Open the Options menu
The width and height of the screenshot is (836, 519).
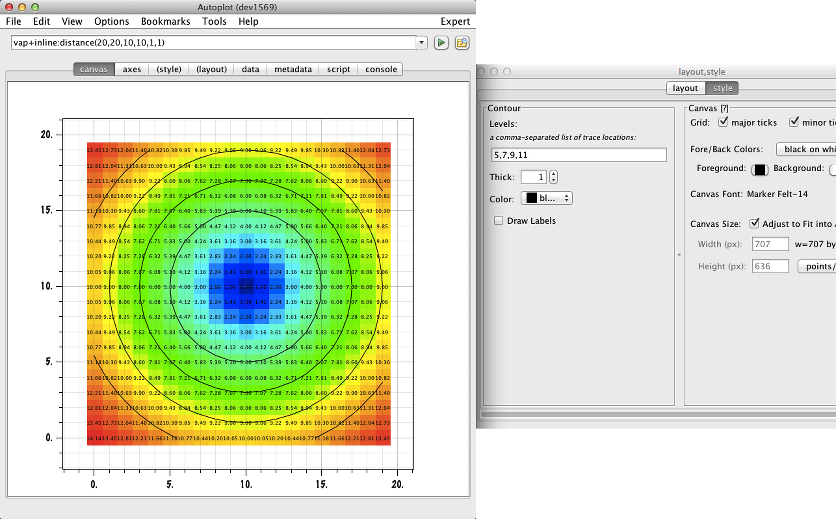tap(111, 21)
